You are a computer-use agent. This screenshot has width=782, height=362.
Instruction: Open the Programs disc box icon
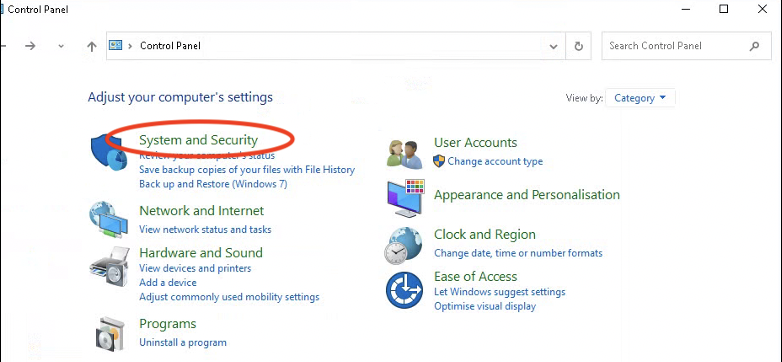point(109,334)
